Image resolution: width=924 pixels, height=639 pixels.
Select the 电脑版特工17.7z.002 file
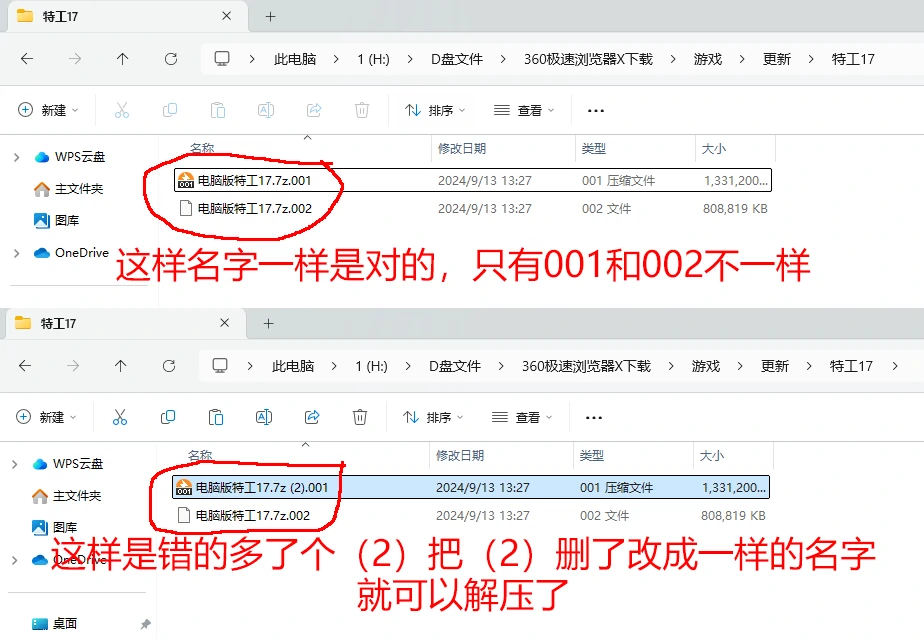pyautogui.click(x=253, y=205)
